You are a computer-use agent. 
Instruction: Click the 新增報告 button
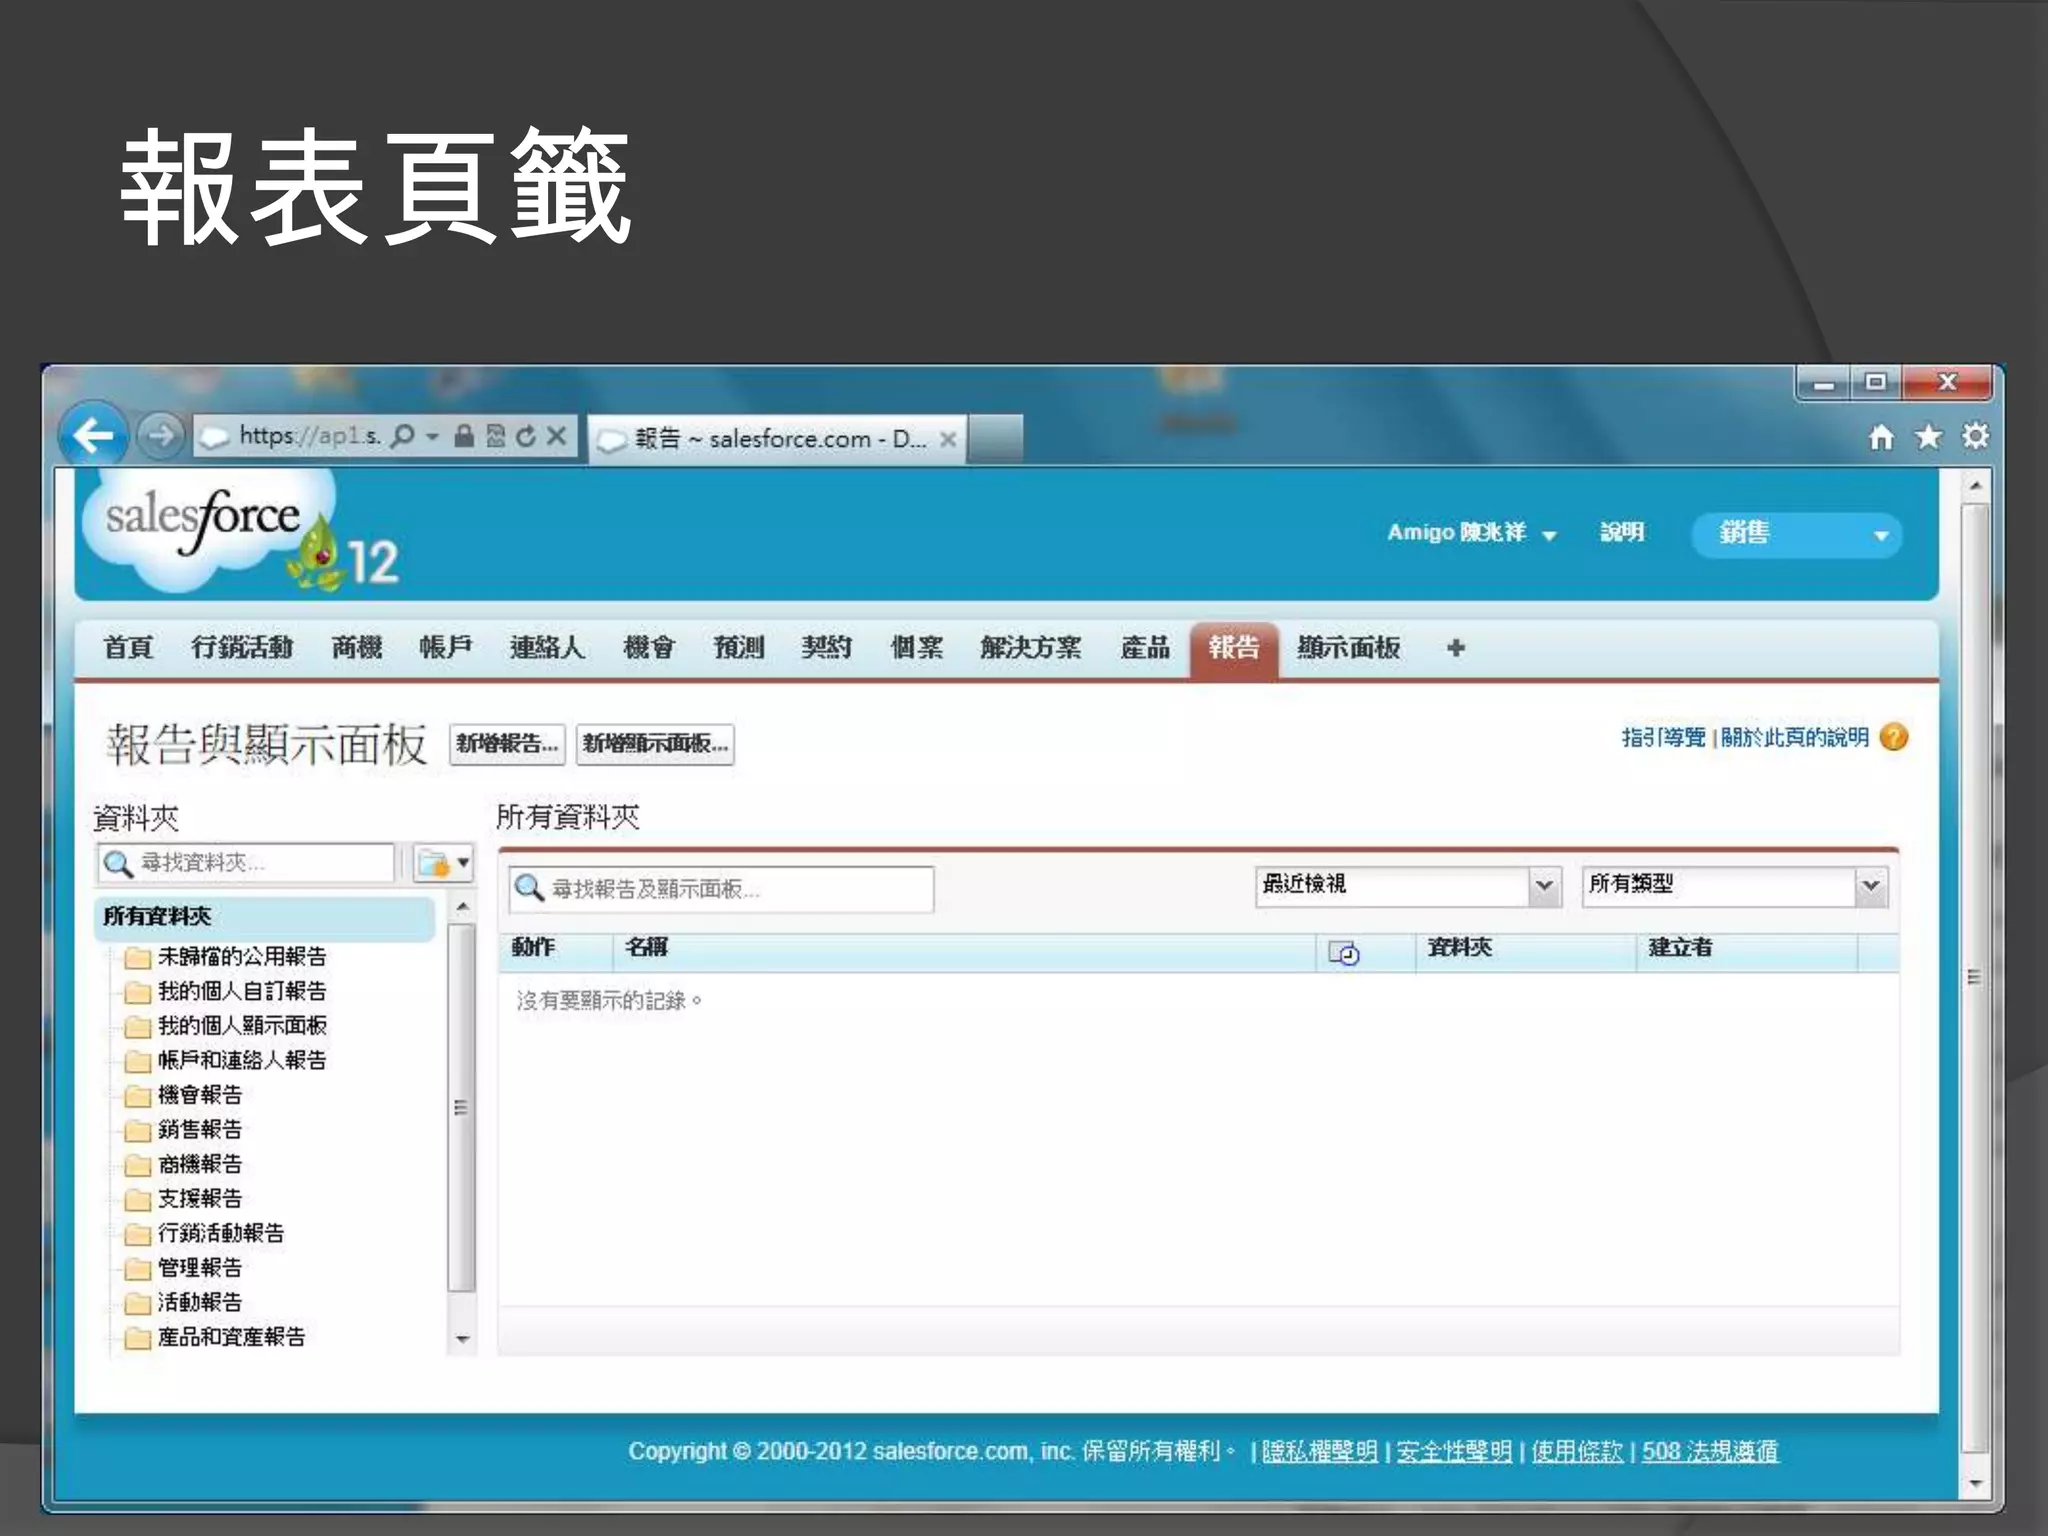(507, 744)
